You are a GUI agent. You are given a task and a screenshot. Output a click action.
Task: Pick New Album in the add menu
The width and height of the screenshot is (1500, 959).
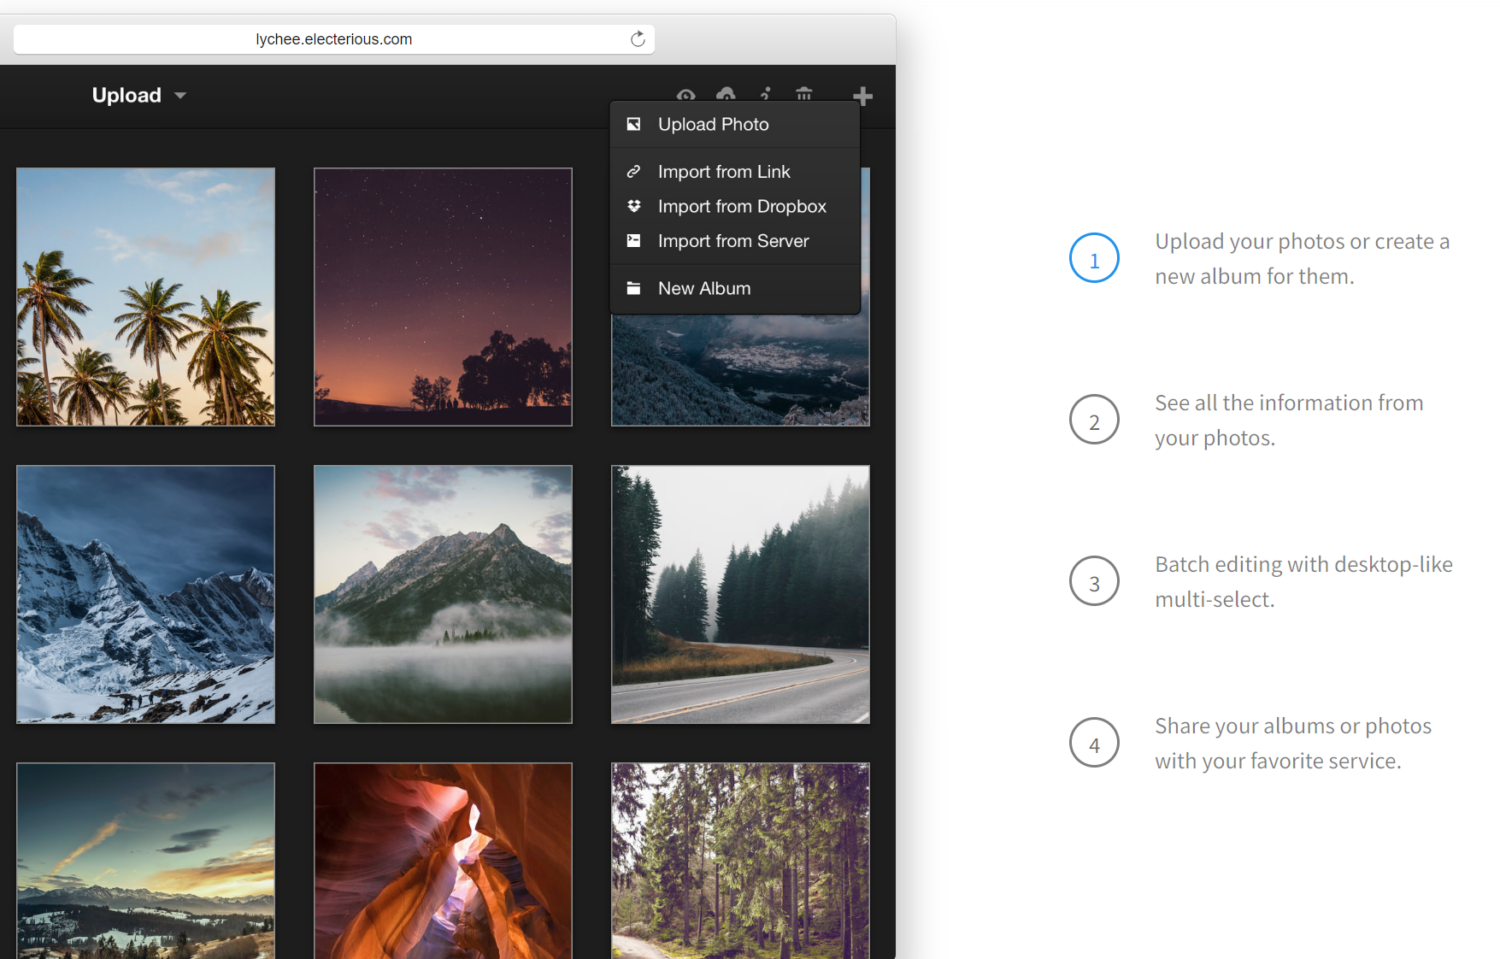[735, 288]
